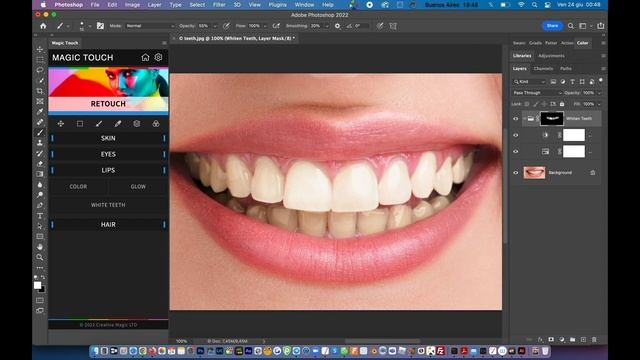Click the Magic Touch square selection icon
This screenshot has height=360, width=640.
(x=80, y=124)
